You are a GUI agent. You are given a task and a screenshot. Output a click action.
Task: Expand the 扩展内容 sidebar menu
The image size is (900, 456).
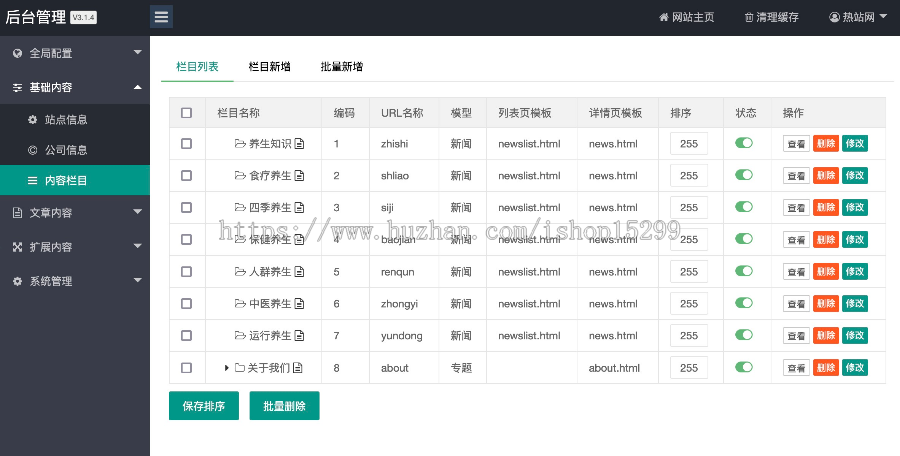(x=138, y=246)
